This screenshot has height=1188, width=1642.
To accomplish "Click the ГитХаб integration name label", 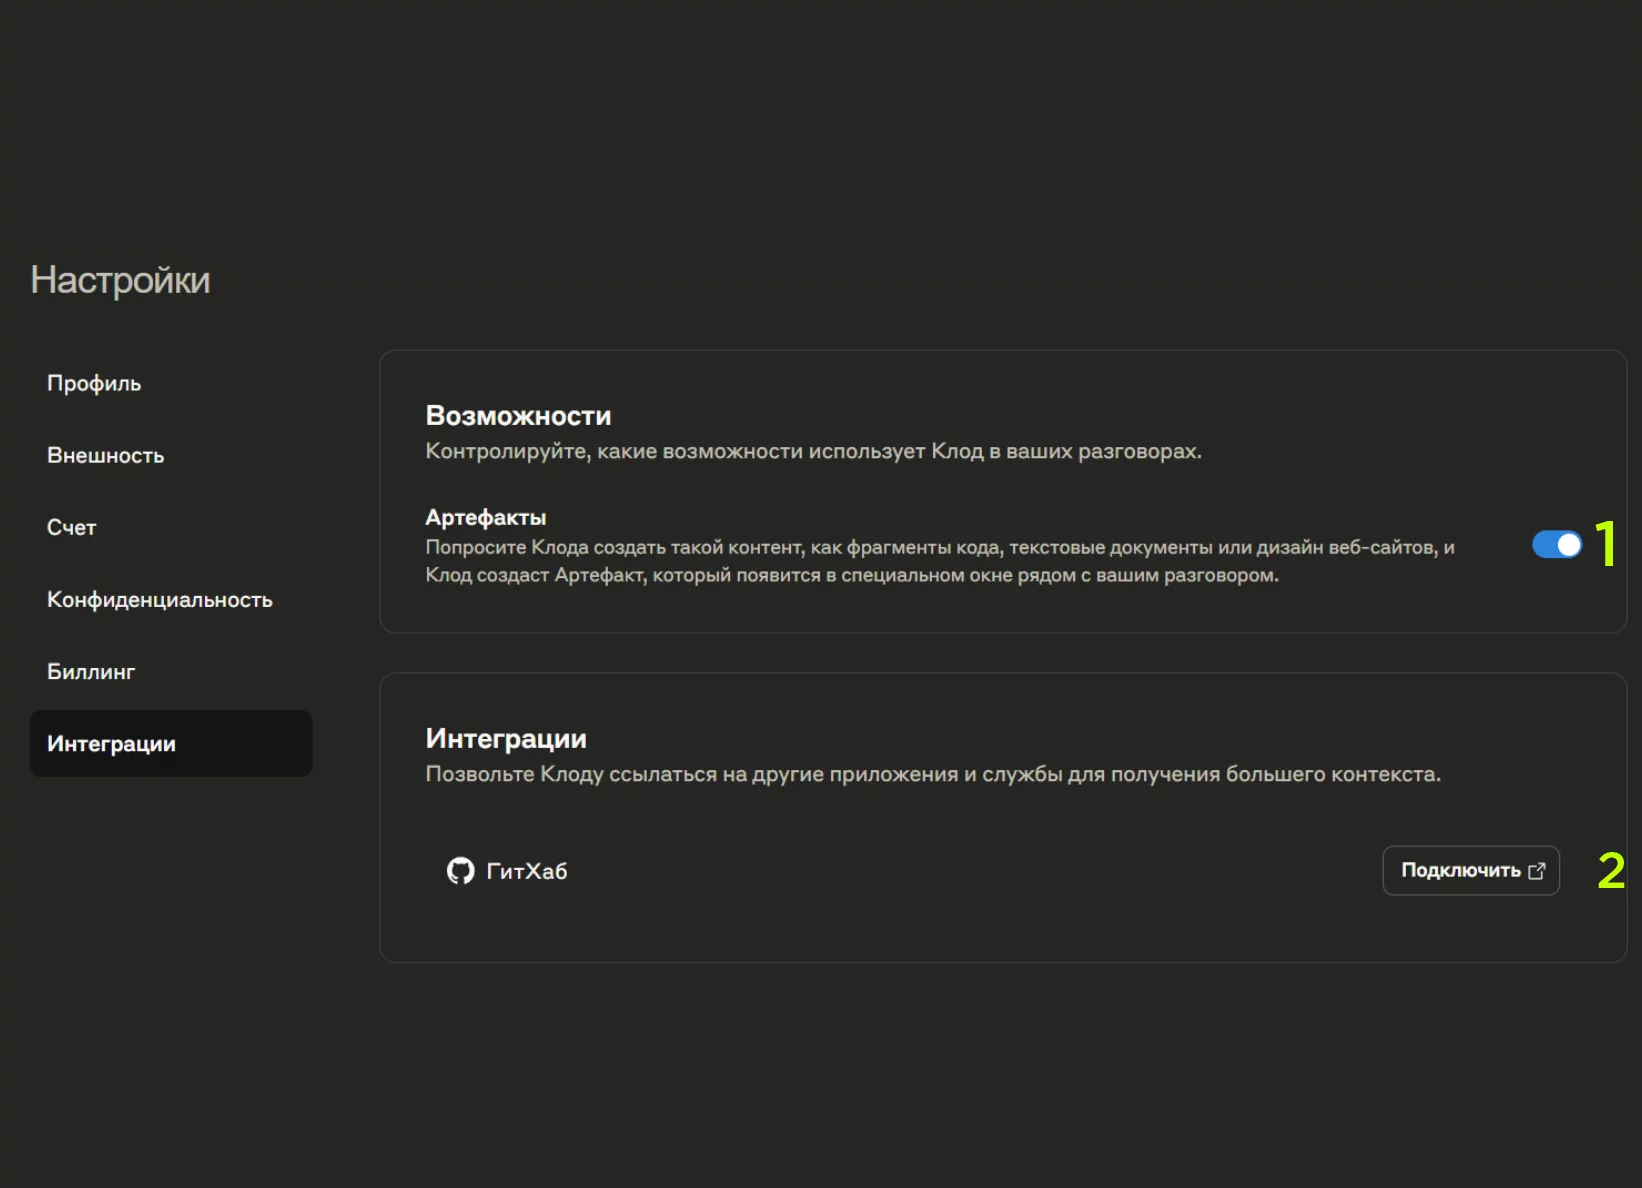I will coord(526,872).
